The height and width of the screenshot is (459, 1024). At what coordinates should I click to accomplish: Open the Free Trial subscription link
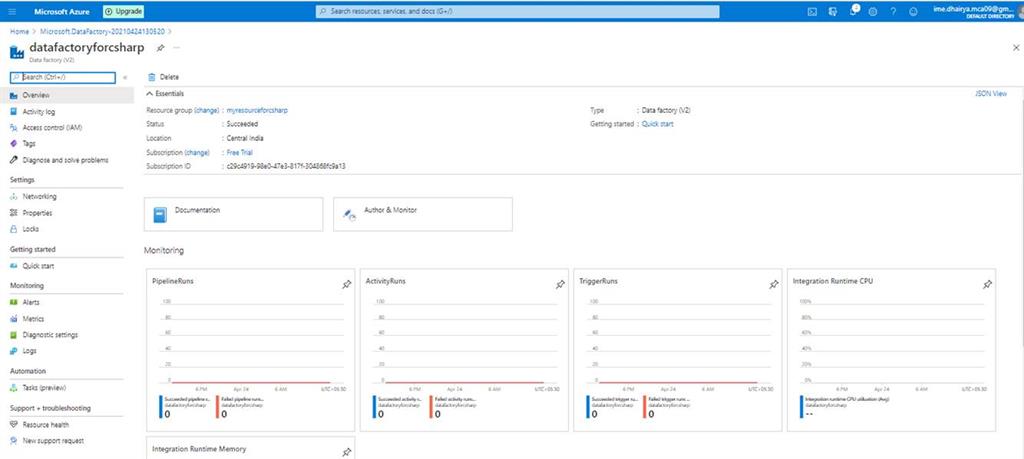click(x=239, y=152)
